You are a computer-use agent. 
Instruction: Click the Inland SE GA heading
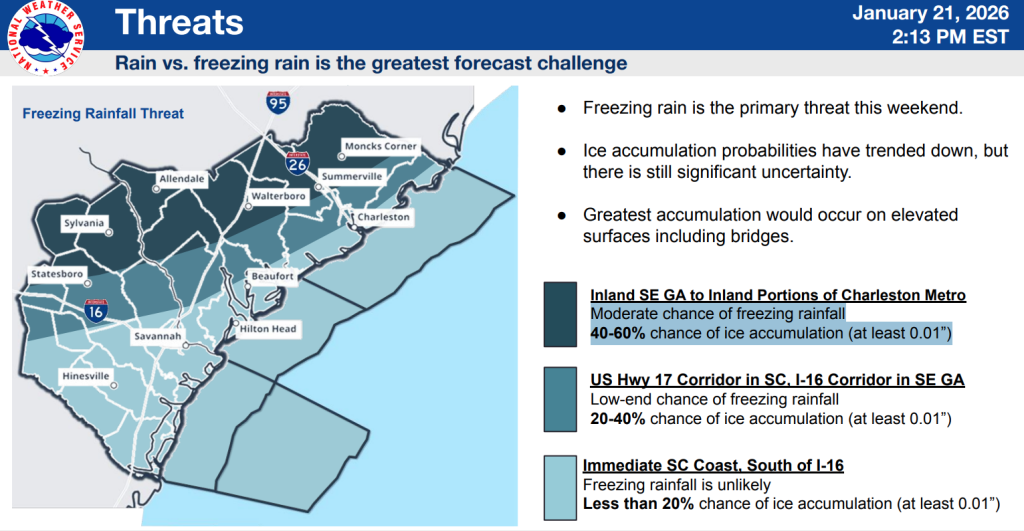(x=778, y=296)
